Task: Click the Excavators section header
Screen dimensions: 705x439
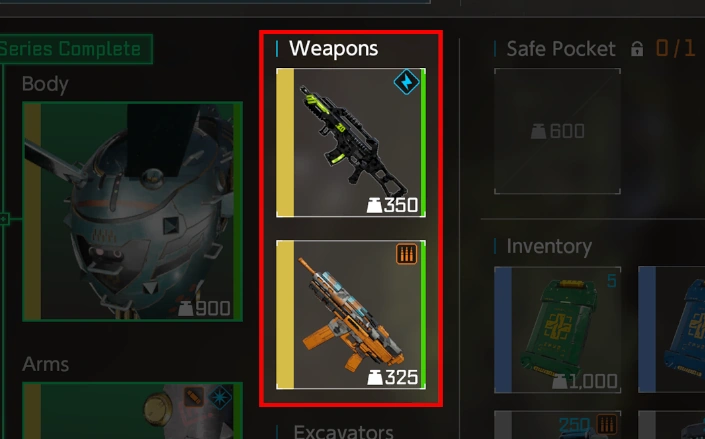Action: pyautogui.click(x=344, y=432)
